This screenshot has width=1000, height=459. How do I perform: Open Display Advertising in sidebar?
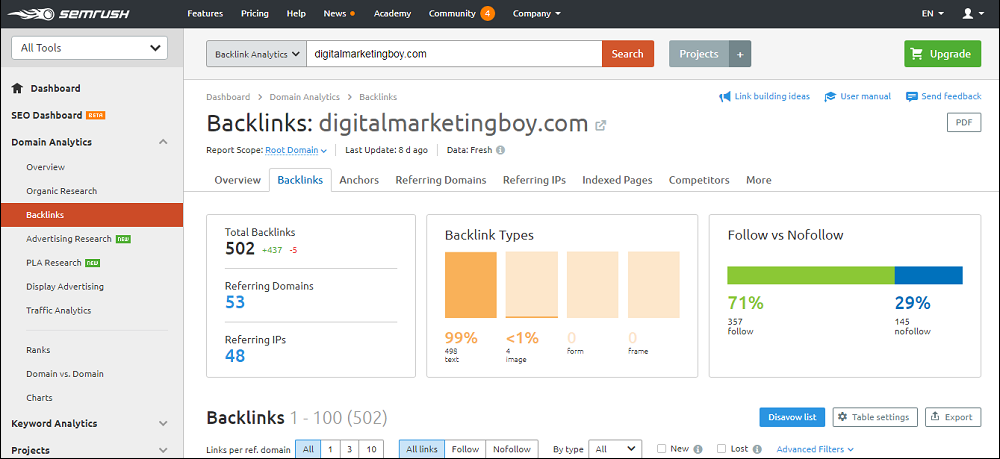[x=64, y=287]
